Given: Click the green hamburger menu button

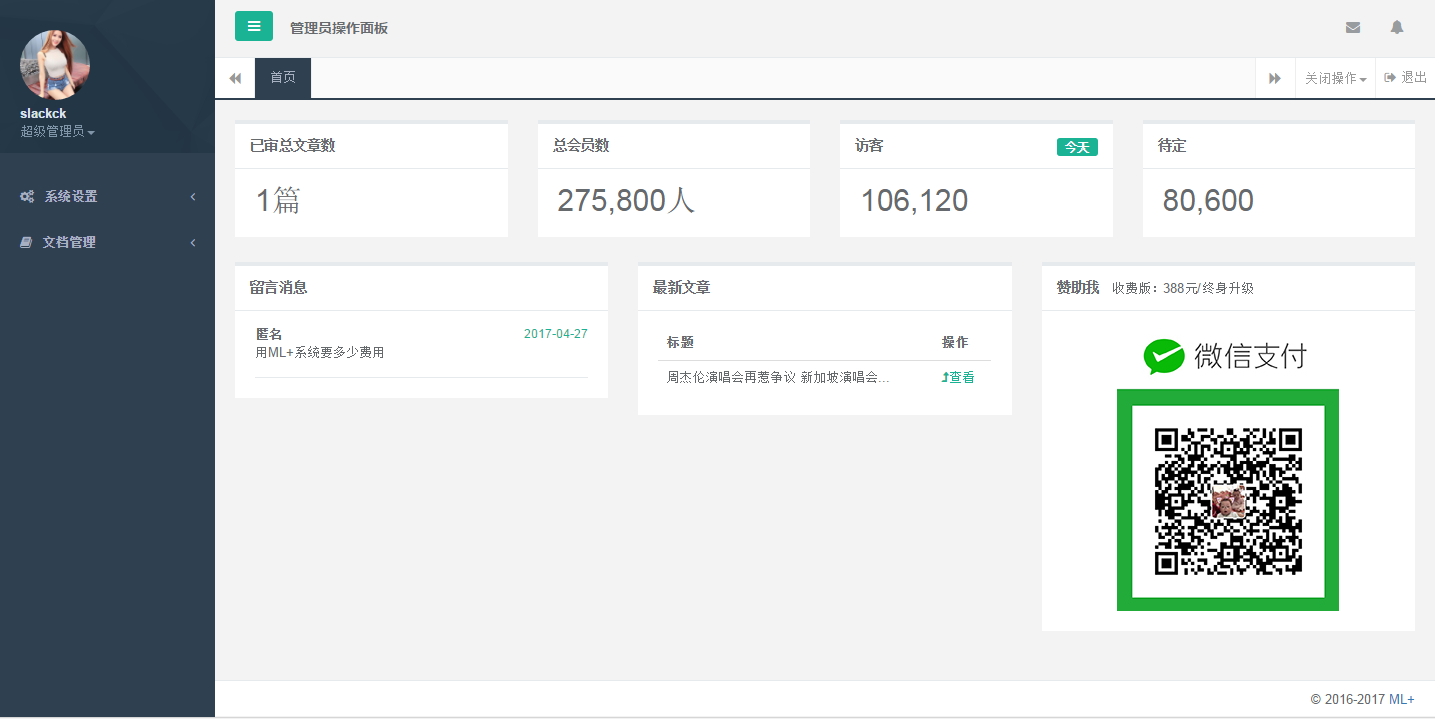Looking at the screenshot, I should [254, 26].
